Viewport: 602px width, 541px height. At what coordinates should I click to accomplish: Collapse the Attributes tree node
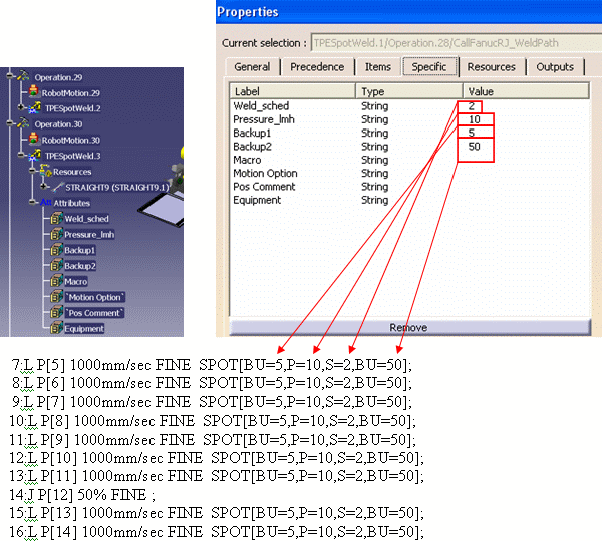(x=32, y=202)
